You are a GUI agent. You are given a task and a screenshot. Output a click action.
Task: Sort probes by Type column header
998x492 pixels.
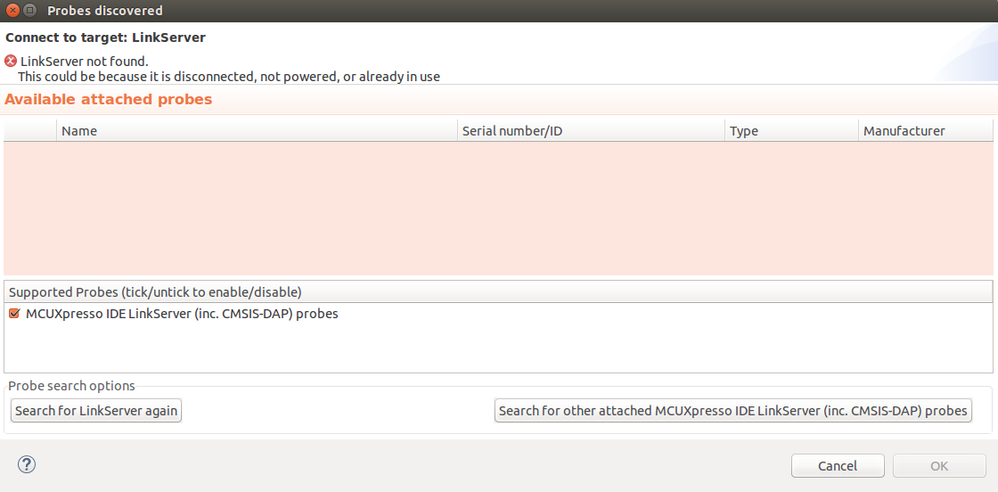(x=791, y=131)
